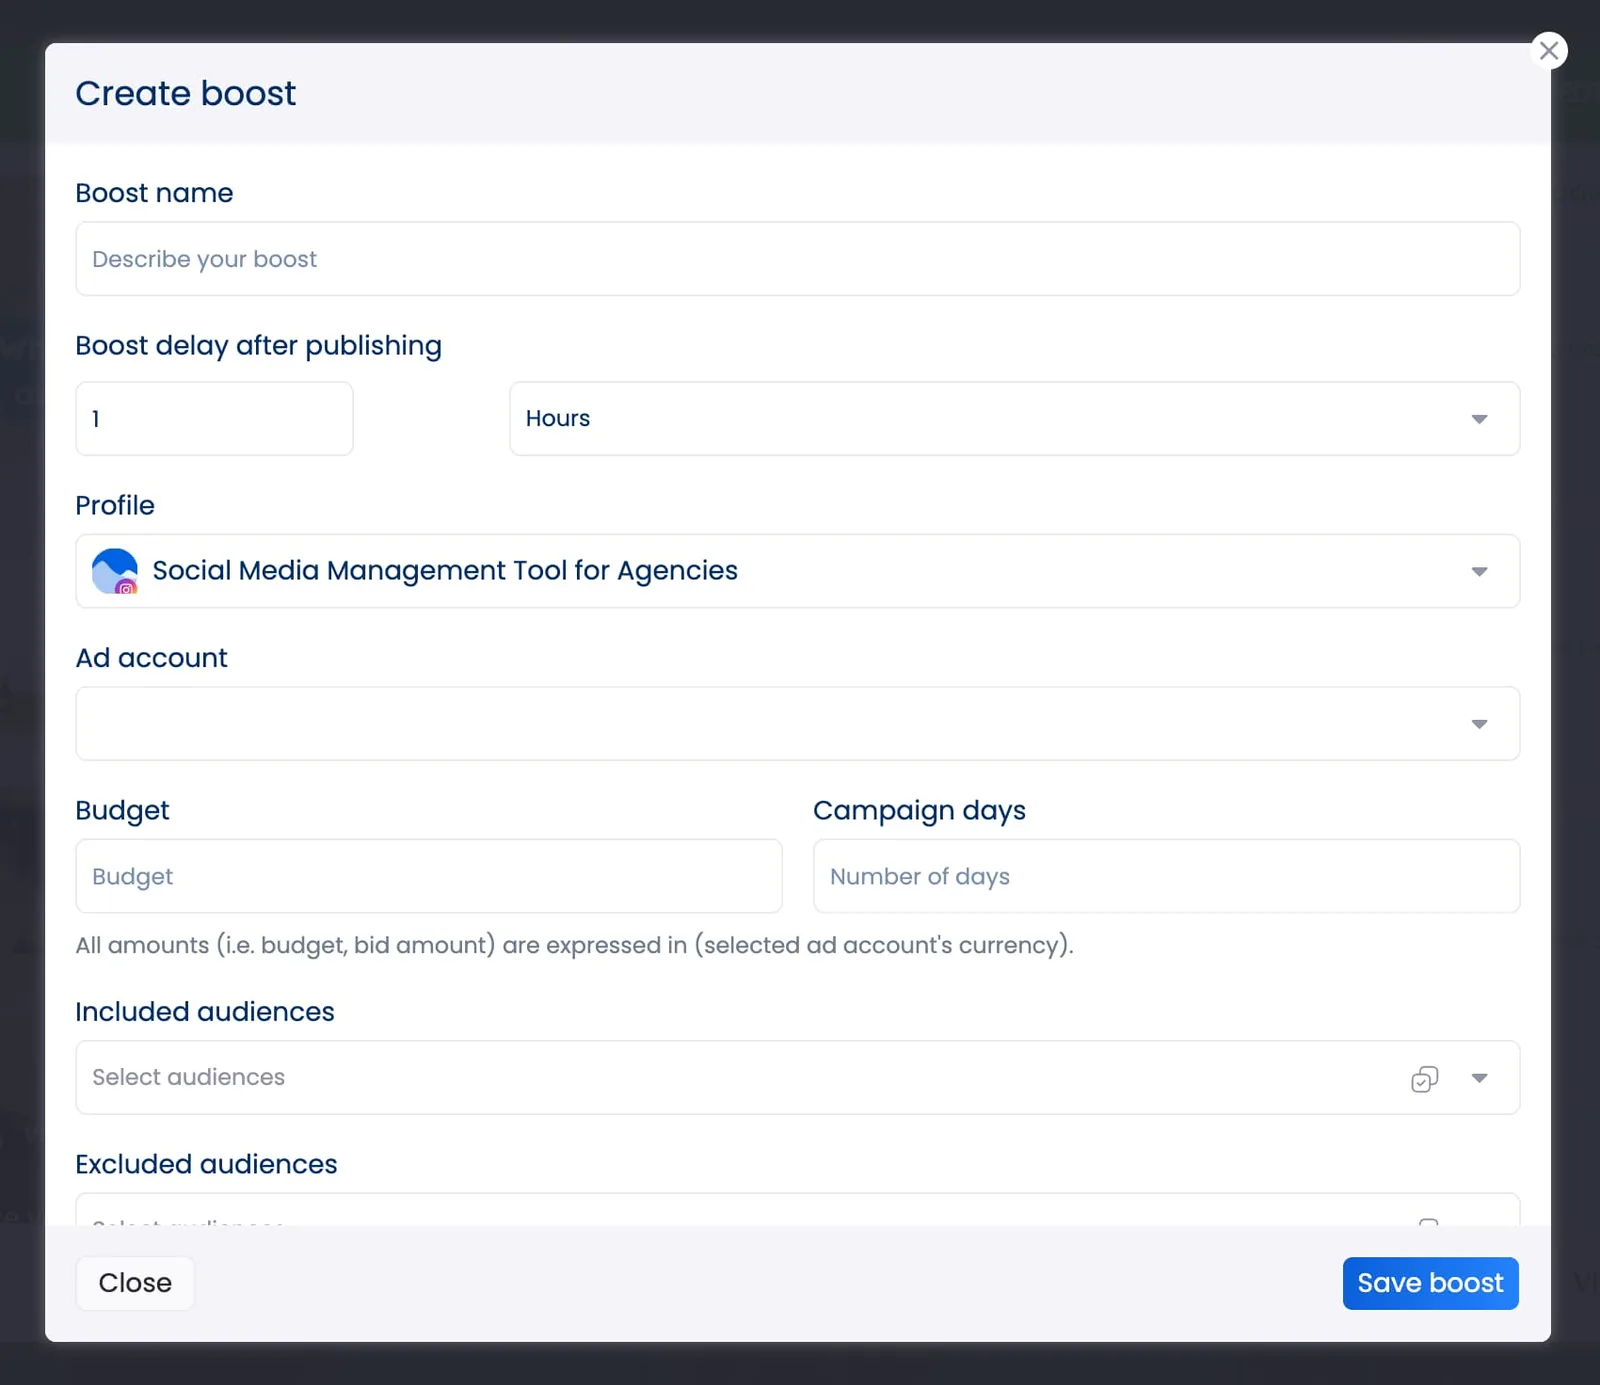Click the Ad account label

[x=151, y=658]
